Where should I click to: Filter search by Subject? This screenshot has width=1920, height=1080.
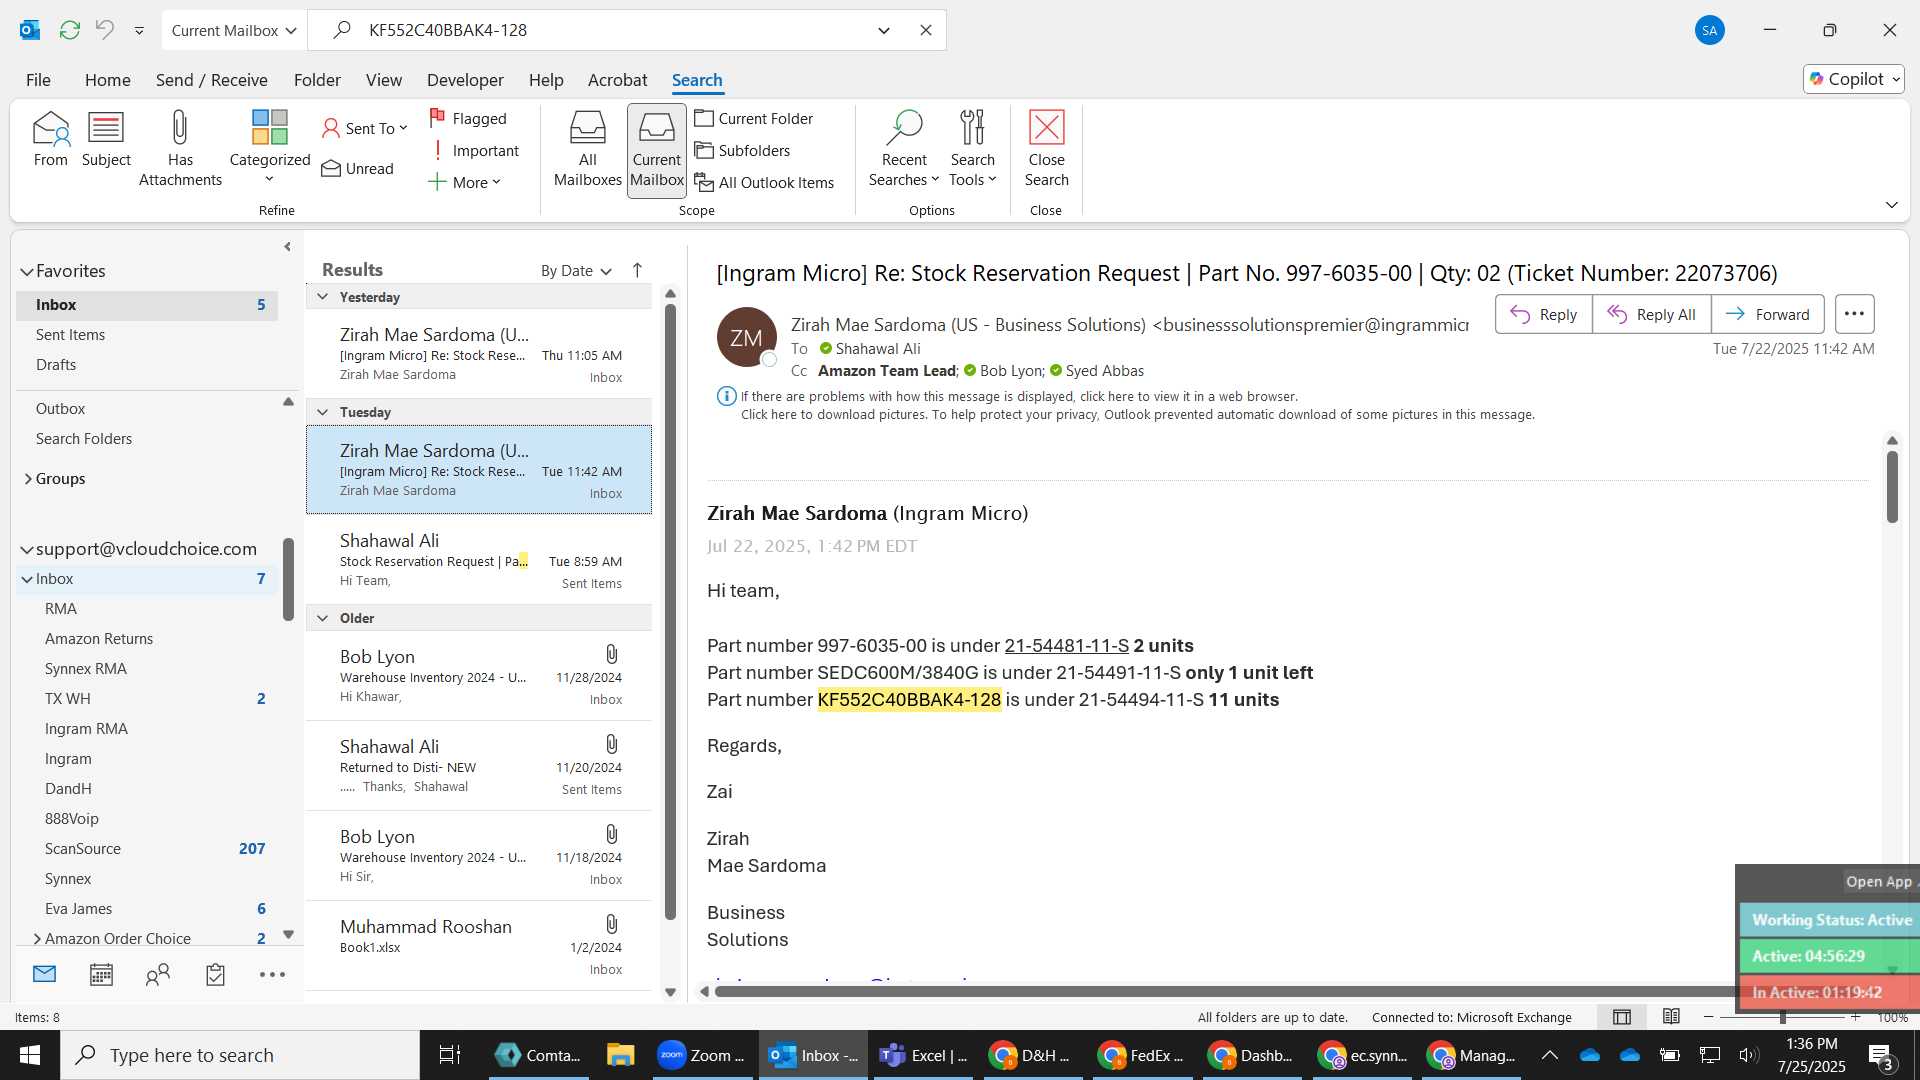106,139
